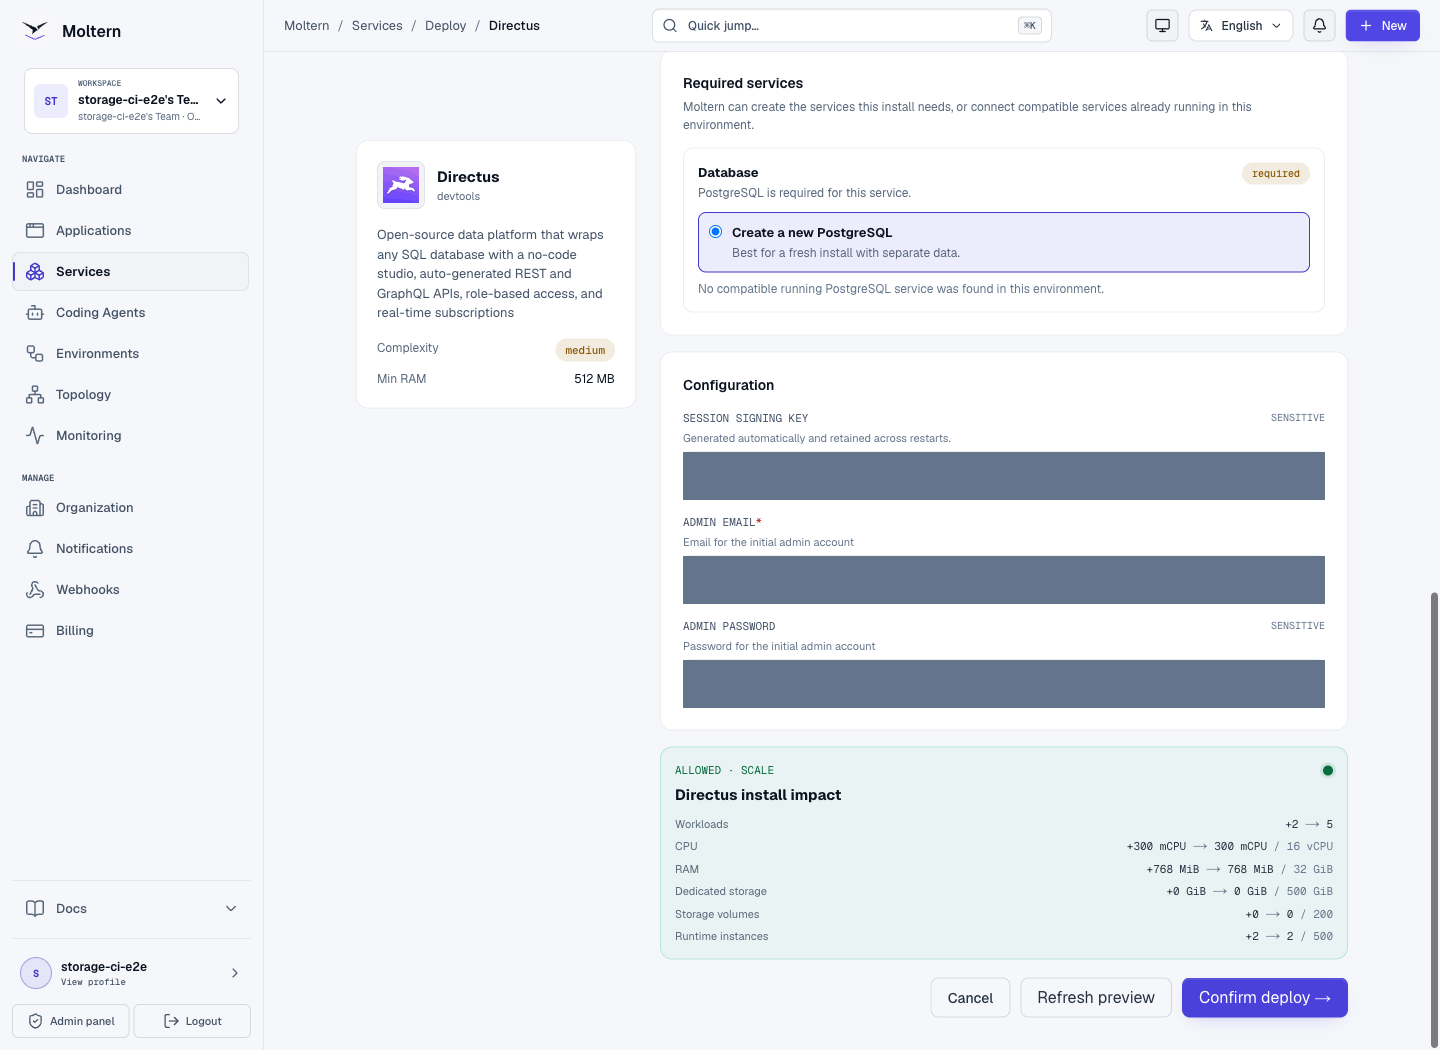Image resolution: width=1440 pixels, height=1050 pixels.
Task: Click the Applications window icon
Action: click(35, 231)
